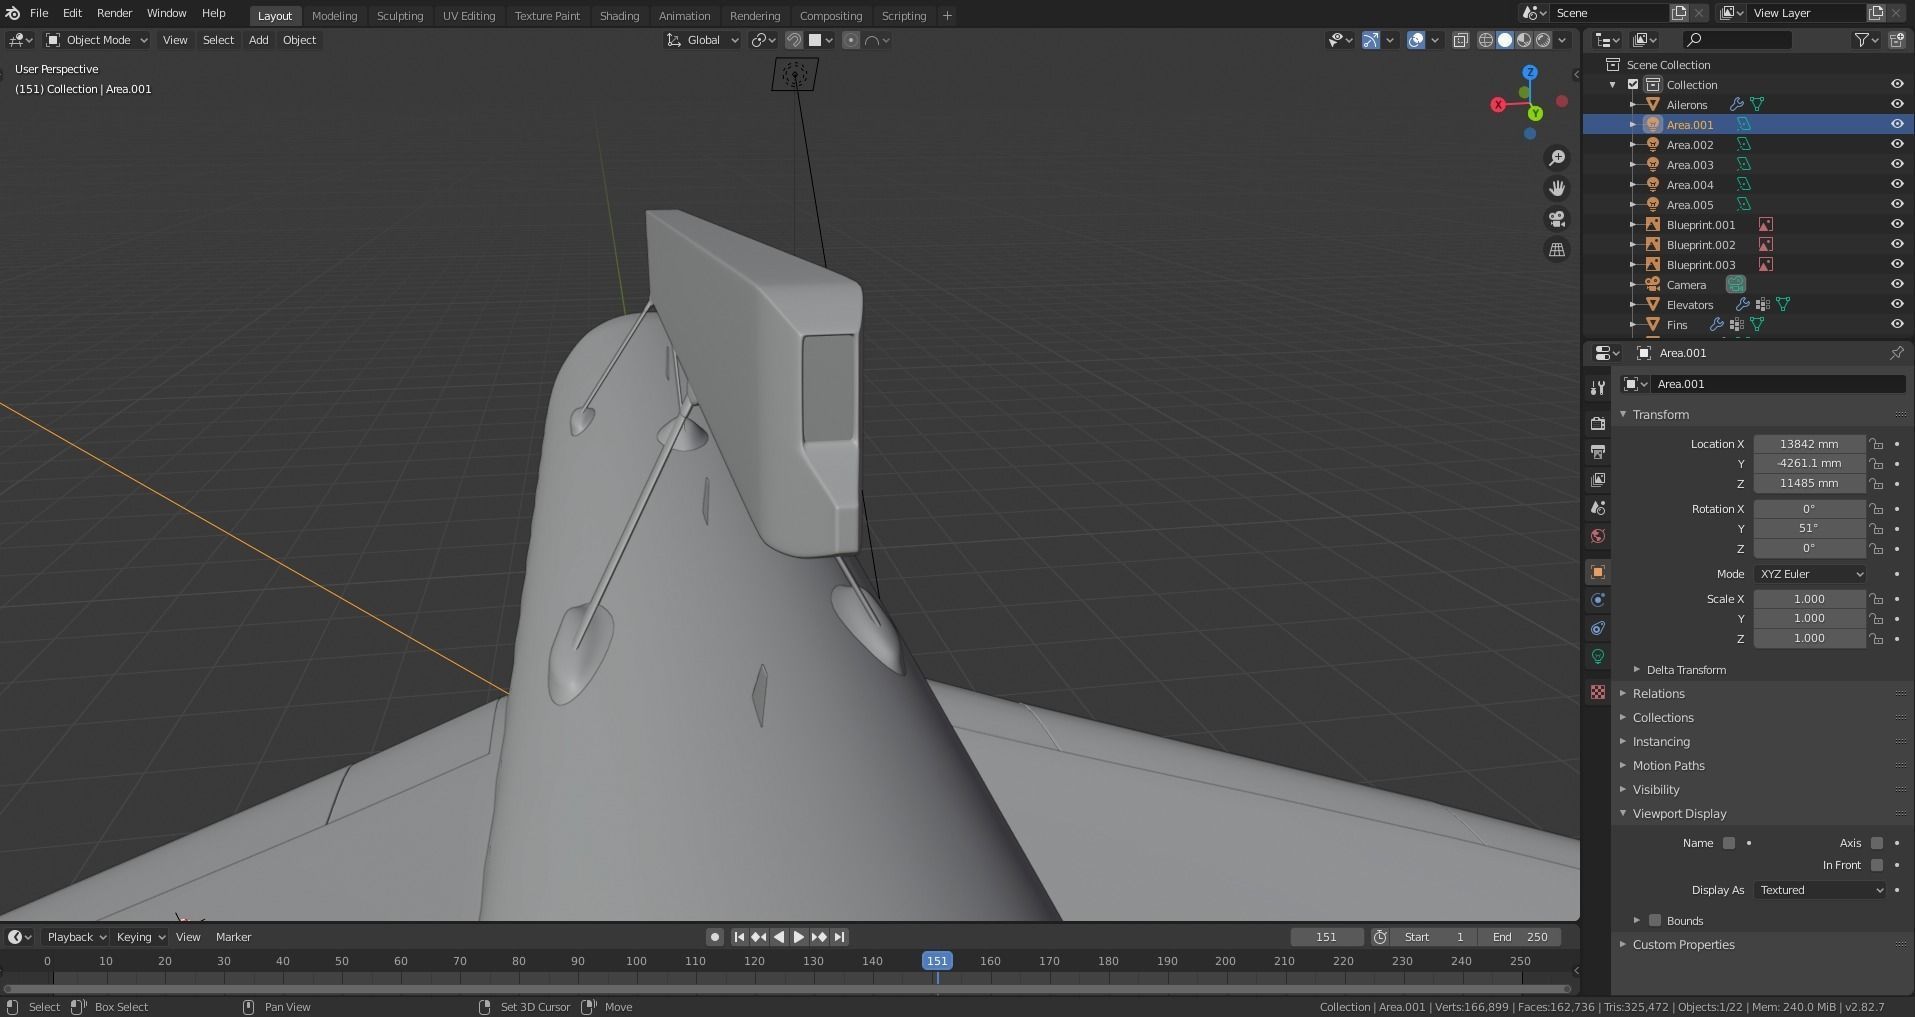Toggle pin icon in Properties header
This screenshot has width=1915, height=1017.
(1896, 353)
